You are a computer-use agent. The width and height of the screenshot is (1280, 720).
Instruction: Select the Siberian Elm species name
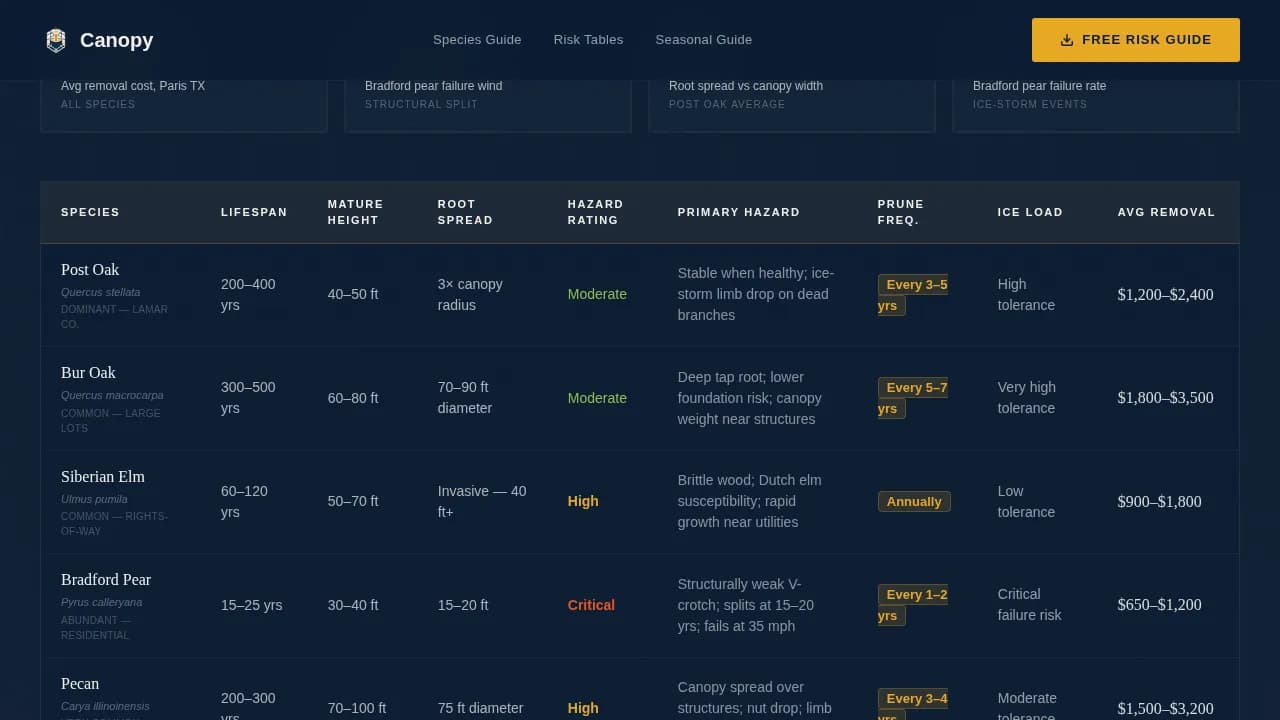103,477
